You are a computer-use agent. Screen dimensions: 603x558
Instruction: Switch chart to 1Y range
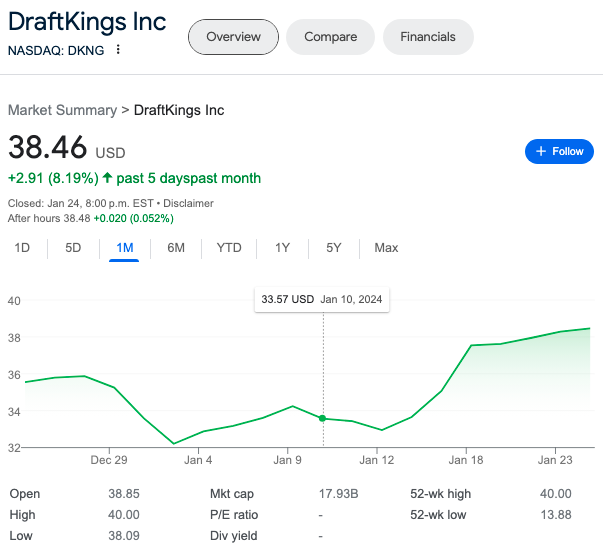point(282,248)
